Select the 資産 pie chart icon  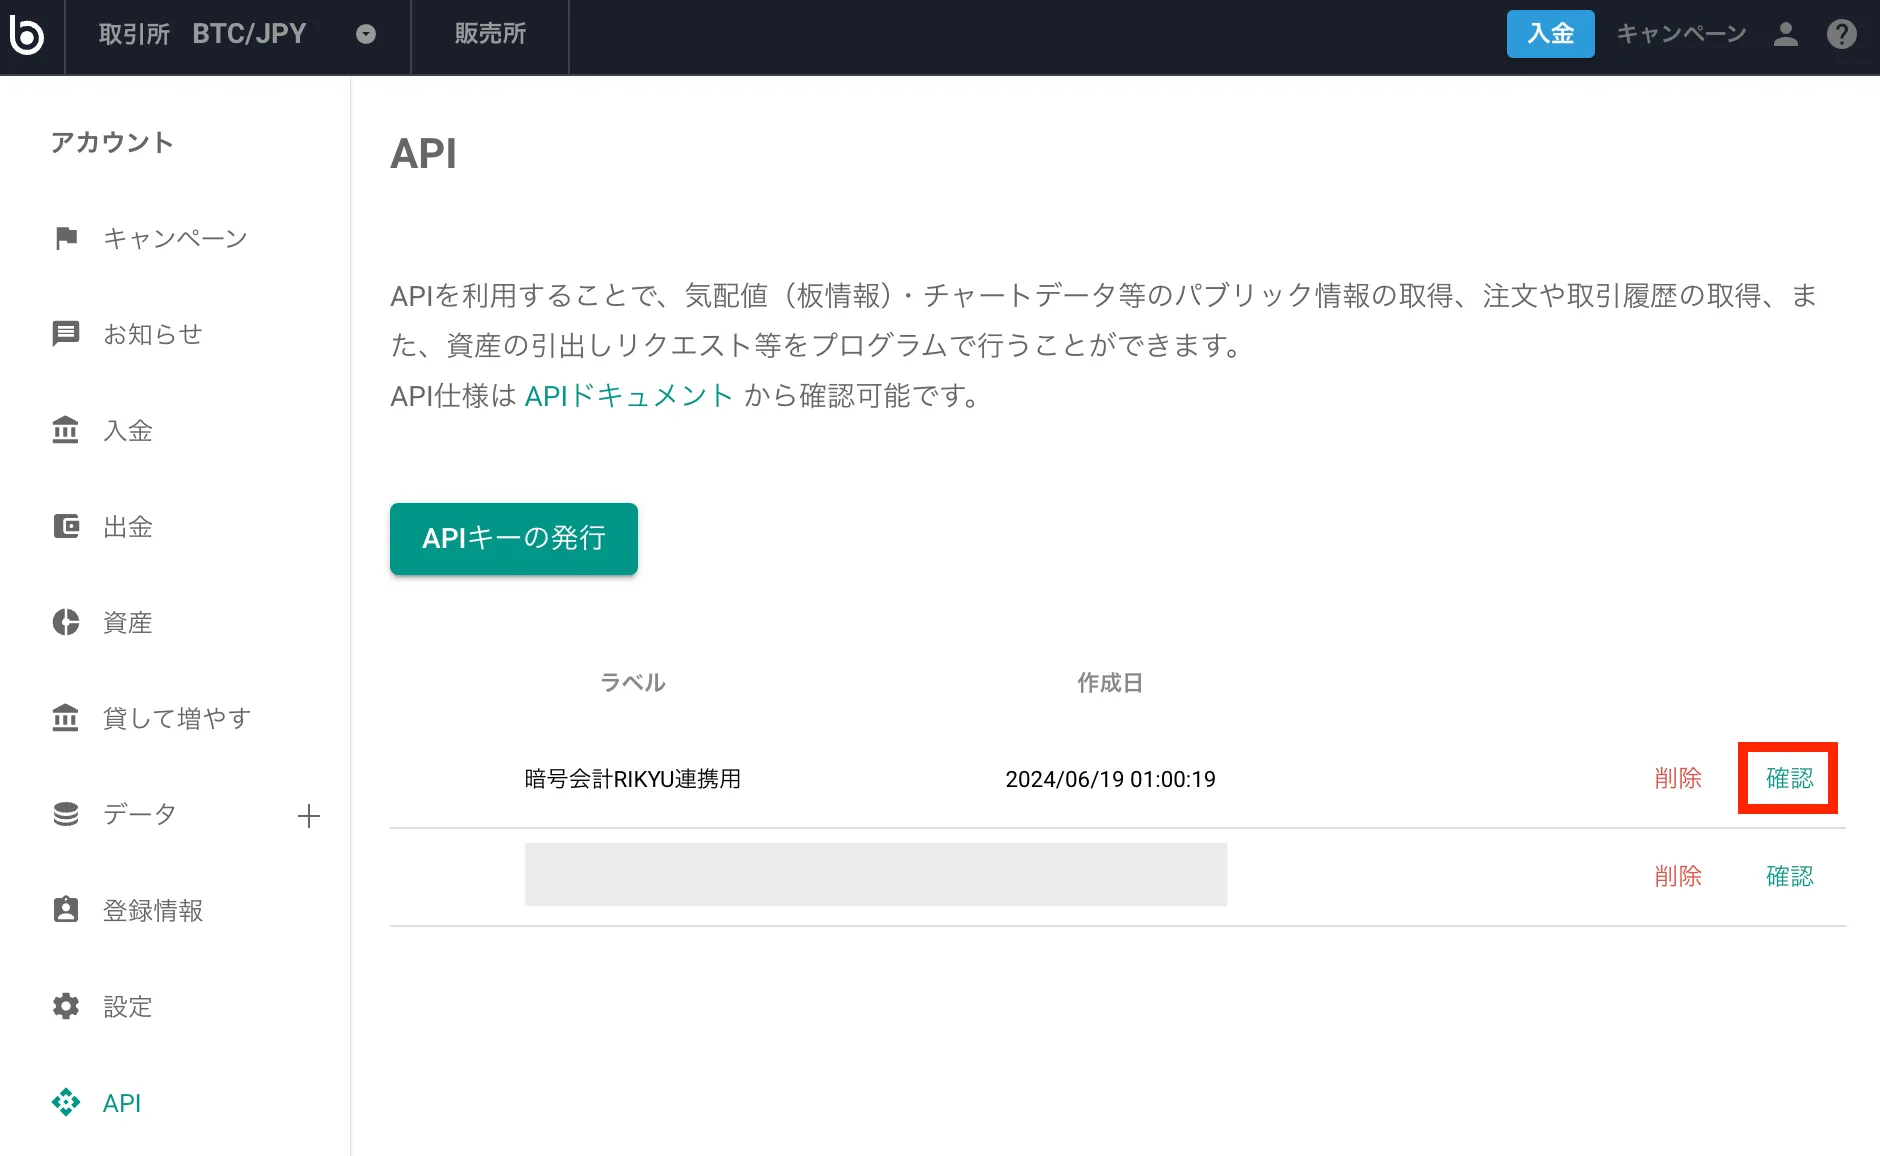coord(66,622)
